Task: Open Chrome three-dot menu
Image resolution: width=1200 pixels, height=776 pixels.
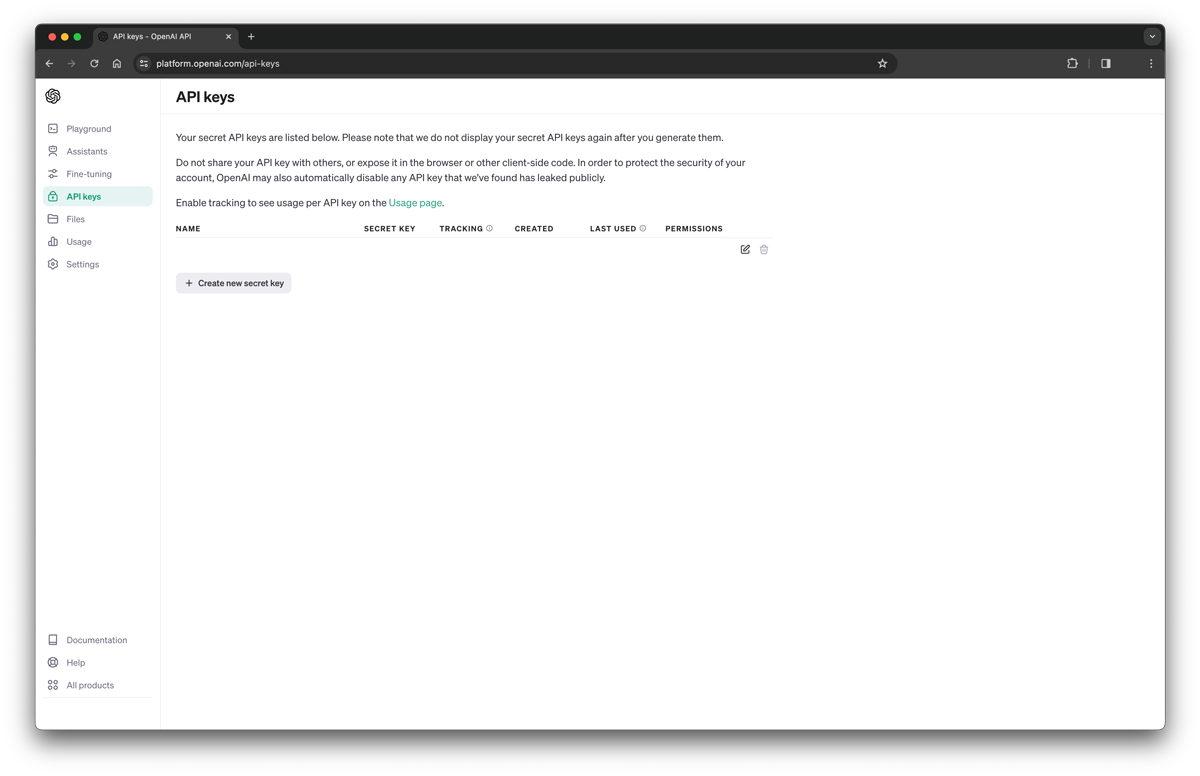Action: (x=1151, y=63)
